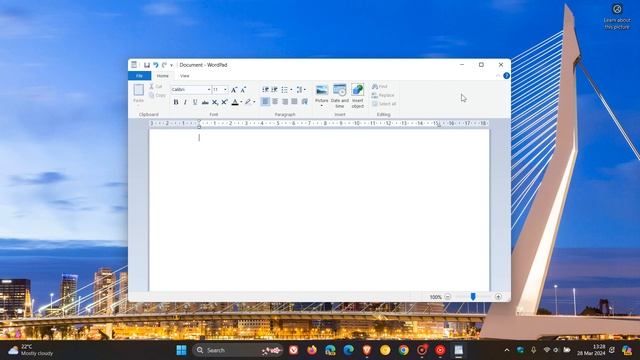
Task: Click the WordPad app menu icon in the title bar
Action: click(x=134, y=65)
